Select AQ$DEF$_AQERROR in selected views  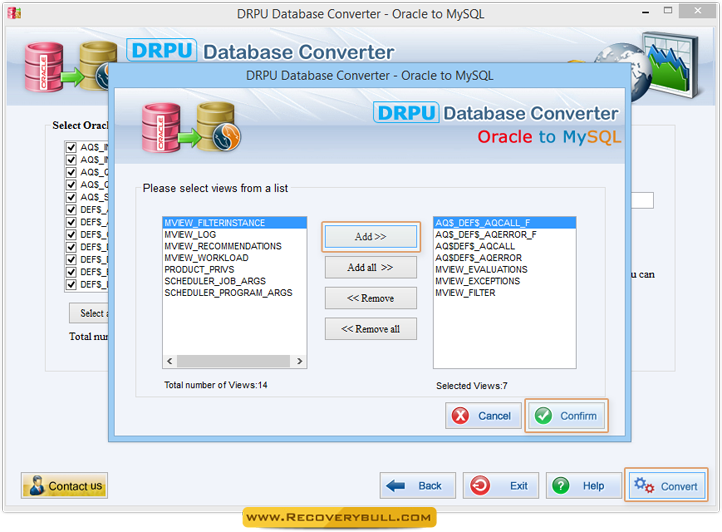point(505,258)
